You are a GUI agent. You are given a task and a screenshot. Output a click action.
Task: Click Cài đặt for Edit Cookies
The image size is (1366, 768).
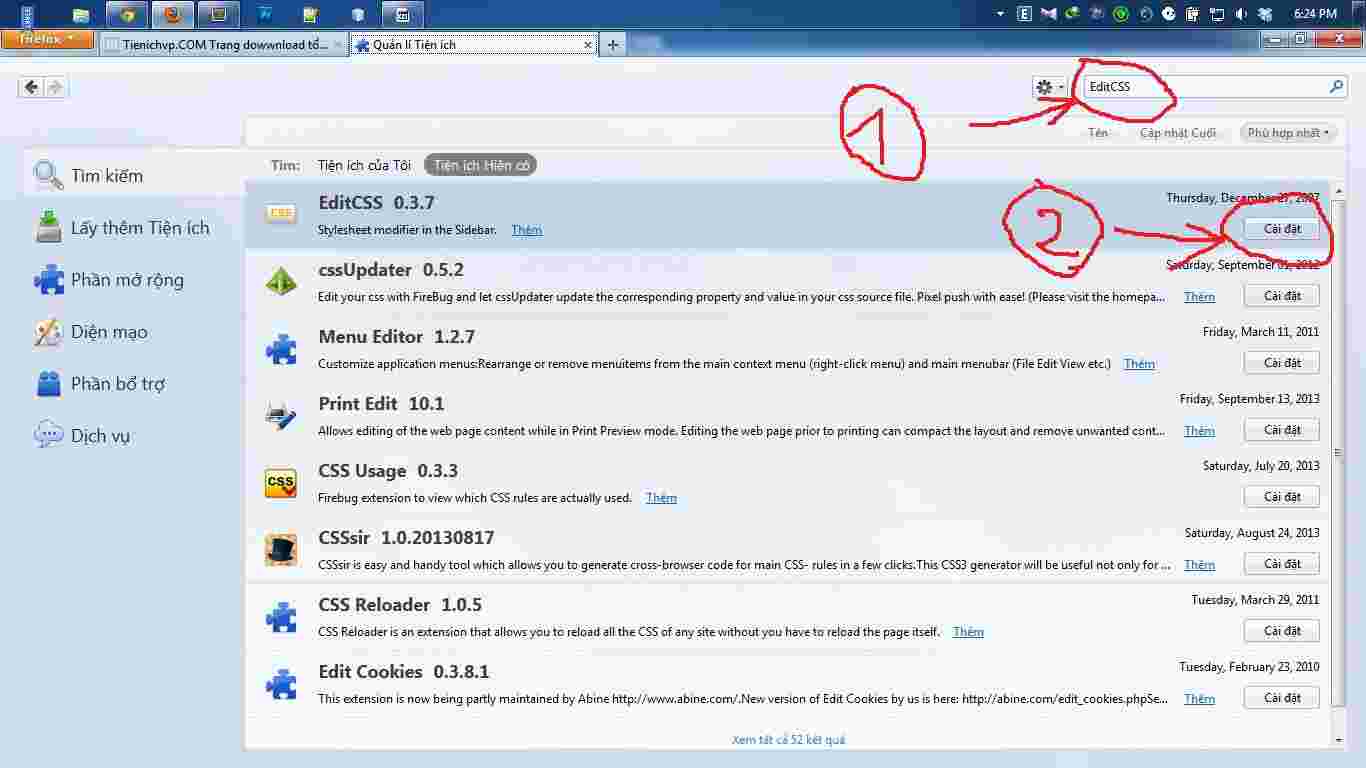pos(1282,698)
